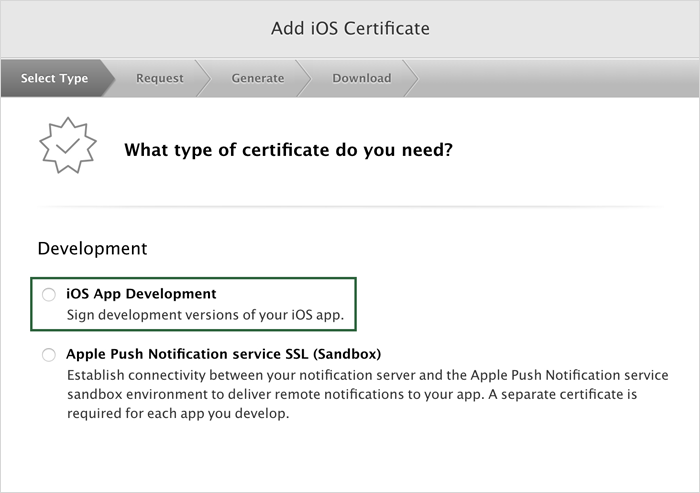
Task: Click 'Sign development versions of your iOS app.' text
Action: pyautogui.click(x=205, y=315)
